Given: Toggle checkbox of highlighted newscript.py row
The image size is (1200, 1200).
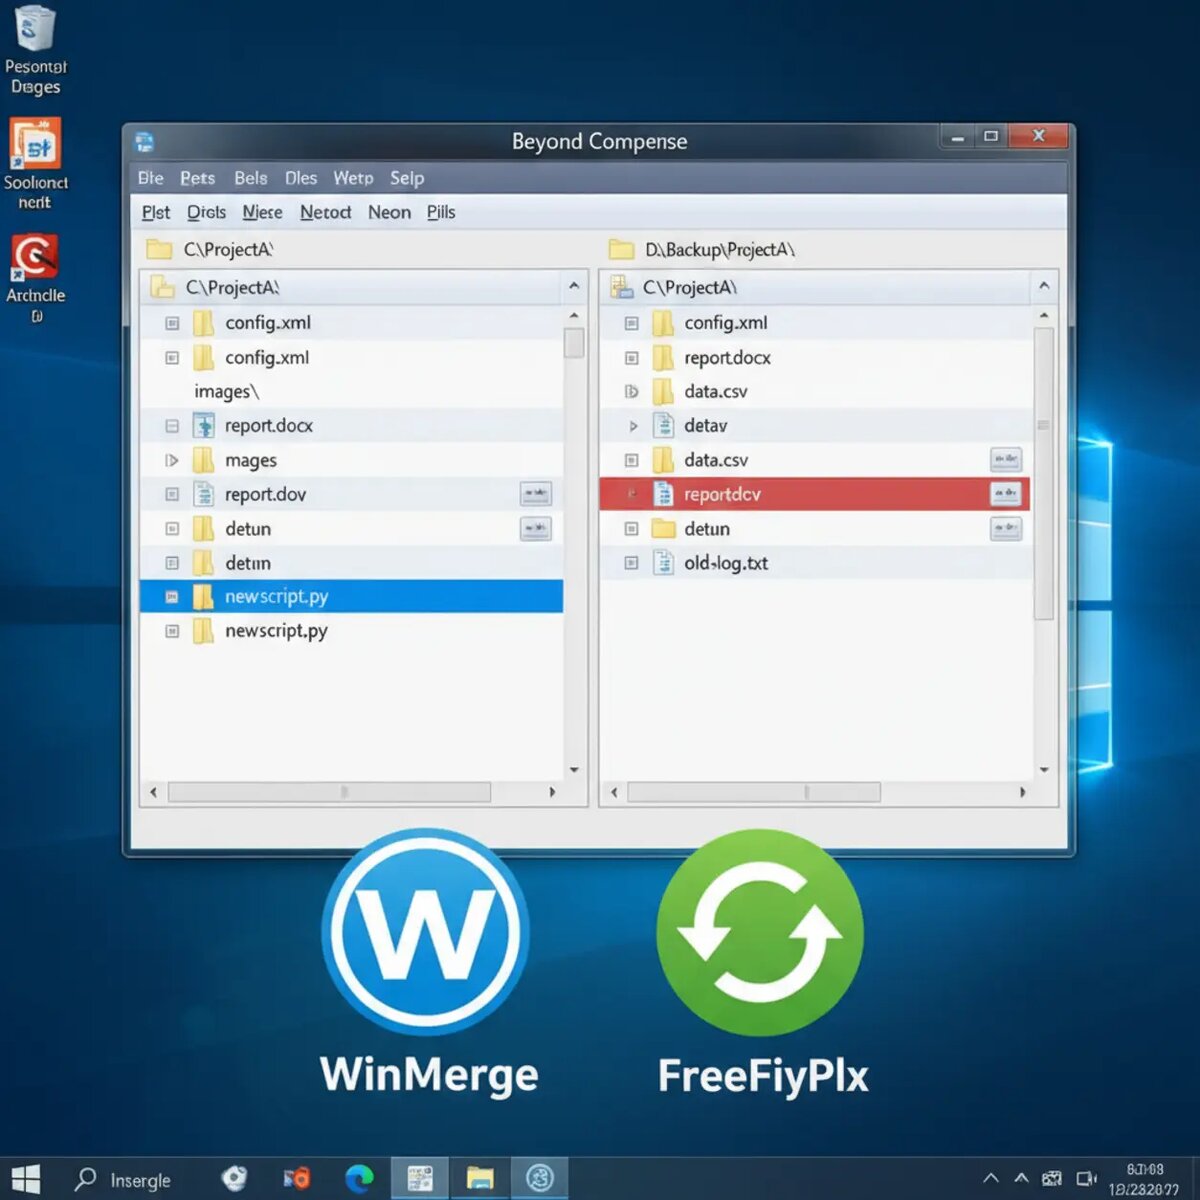Looking at the screenshot, I should tap(172, 597).
